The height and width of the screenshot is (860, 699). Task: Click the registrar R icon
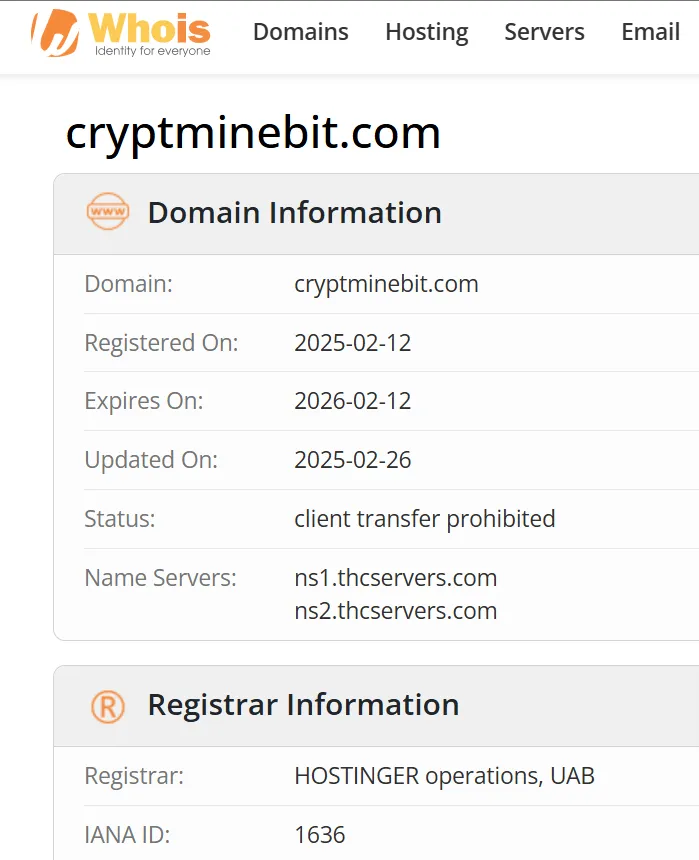pyautogui.click(x=108, y=706)
